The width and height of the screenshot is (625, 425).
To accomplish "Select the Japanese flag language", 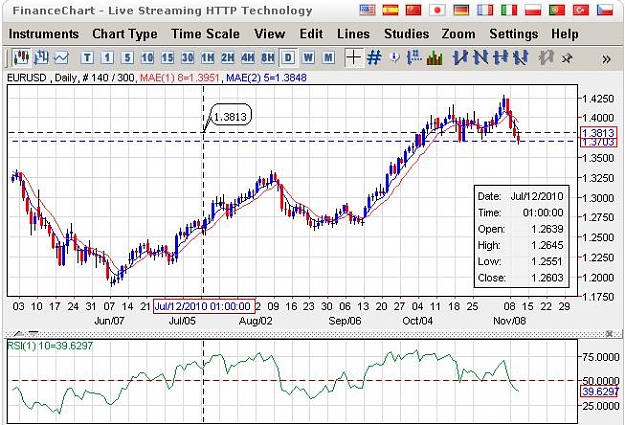I will click(x=437, y=10).
